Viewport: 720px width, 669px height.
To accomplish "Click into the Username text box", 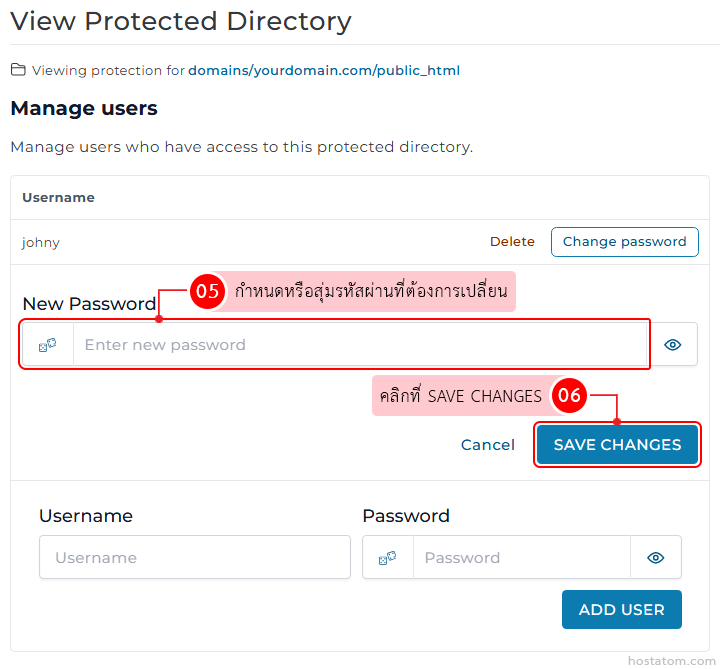I will pyautogui.click(x=195, y=558).
